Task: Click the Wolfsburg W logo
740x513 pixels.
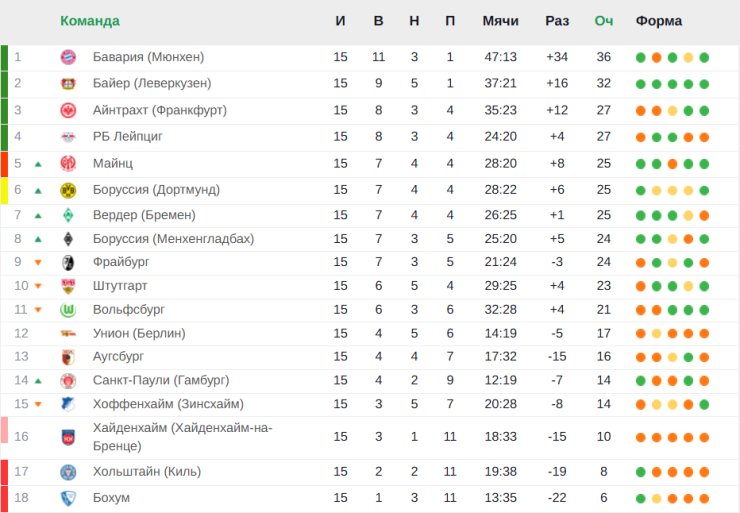Action: pyautogui.click(x=68, y=310)
